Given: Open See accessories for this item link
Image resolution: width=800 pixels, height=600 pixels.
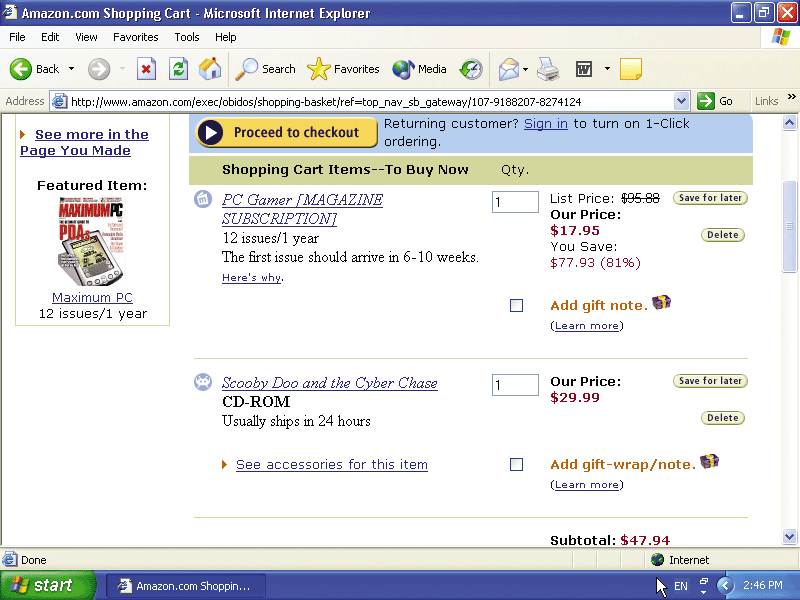Looking at the screenshot, I should [332, 464].
